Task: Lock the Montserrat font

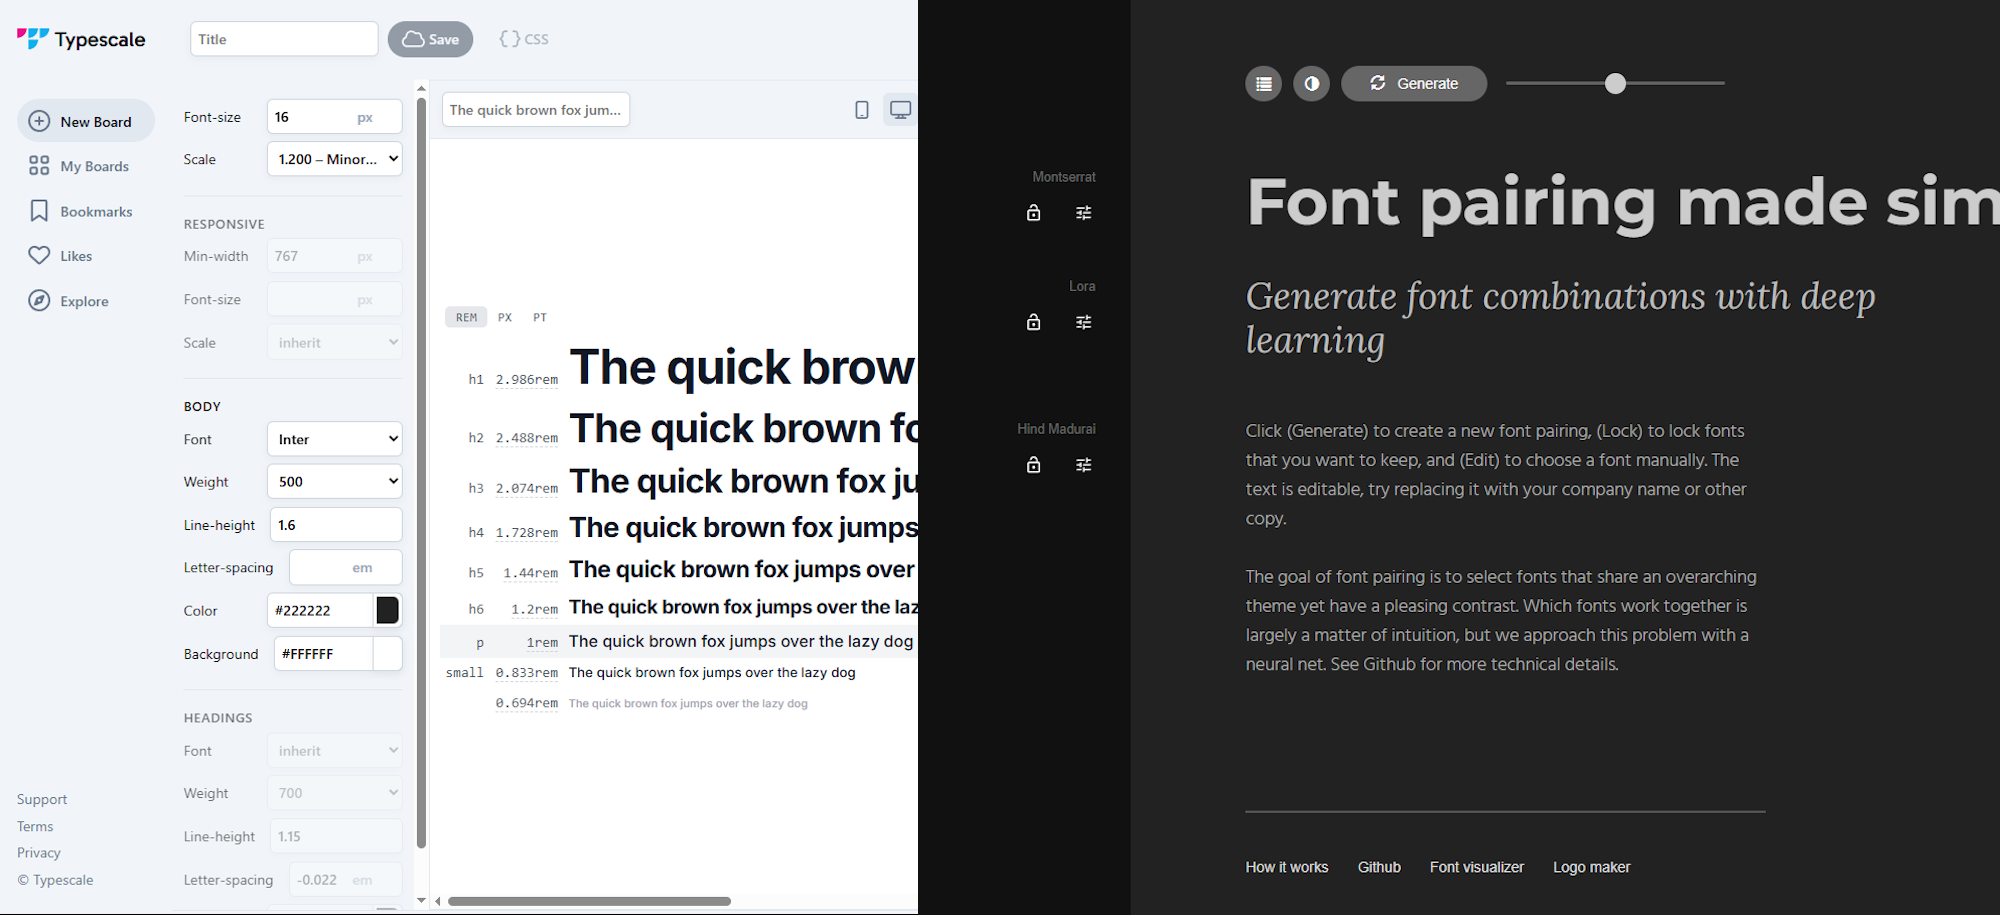Action: [x=1033, y=212]
